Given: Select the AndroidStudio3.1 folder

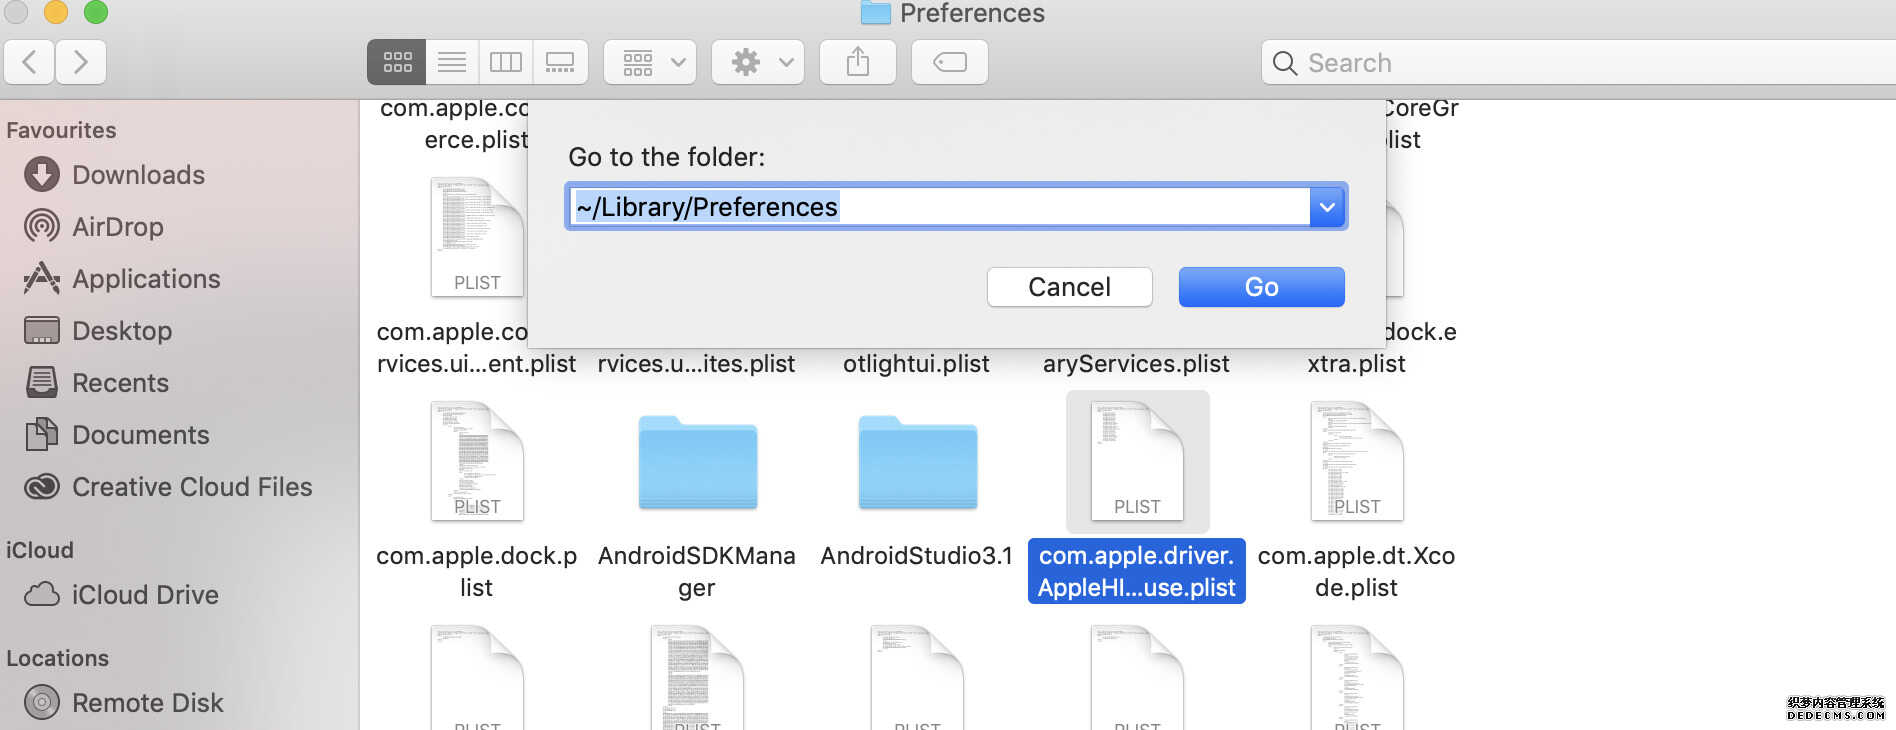Looking at the screenshot, I should (x=917, y=465).
